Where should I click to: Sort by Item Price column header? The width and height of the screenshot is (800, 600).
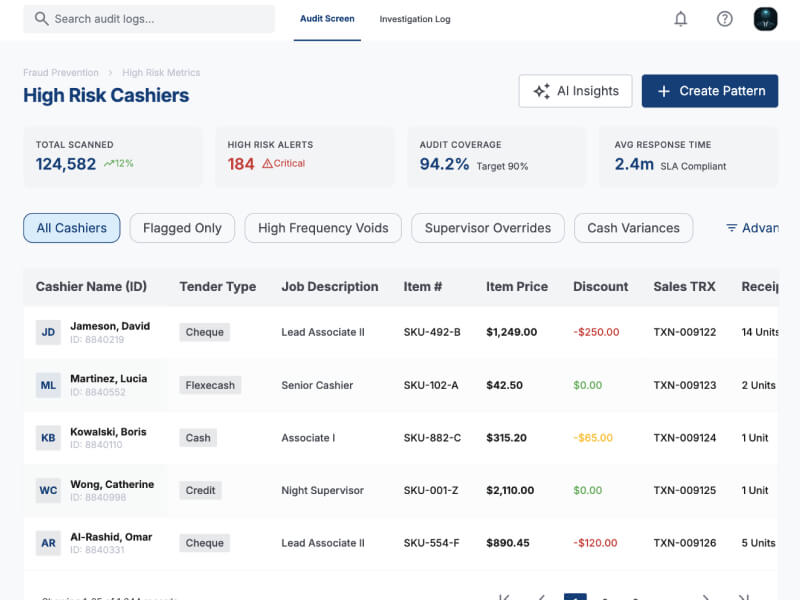pyautogui.click(x=517, y=287)
